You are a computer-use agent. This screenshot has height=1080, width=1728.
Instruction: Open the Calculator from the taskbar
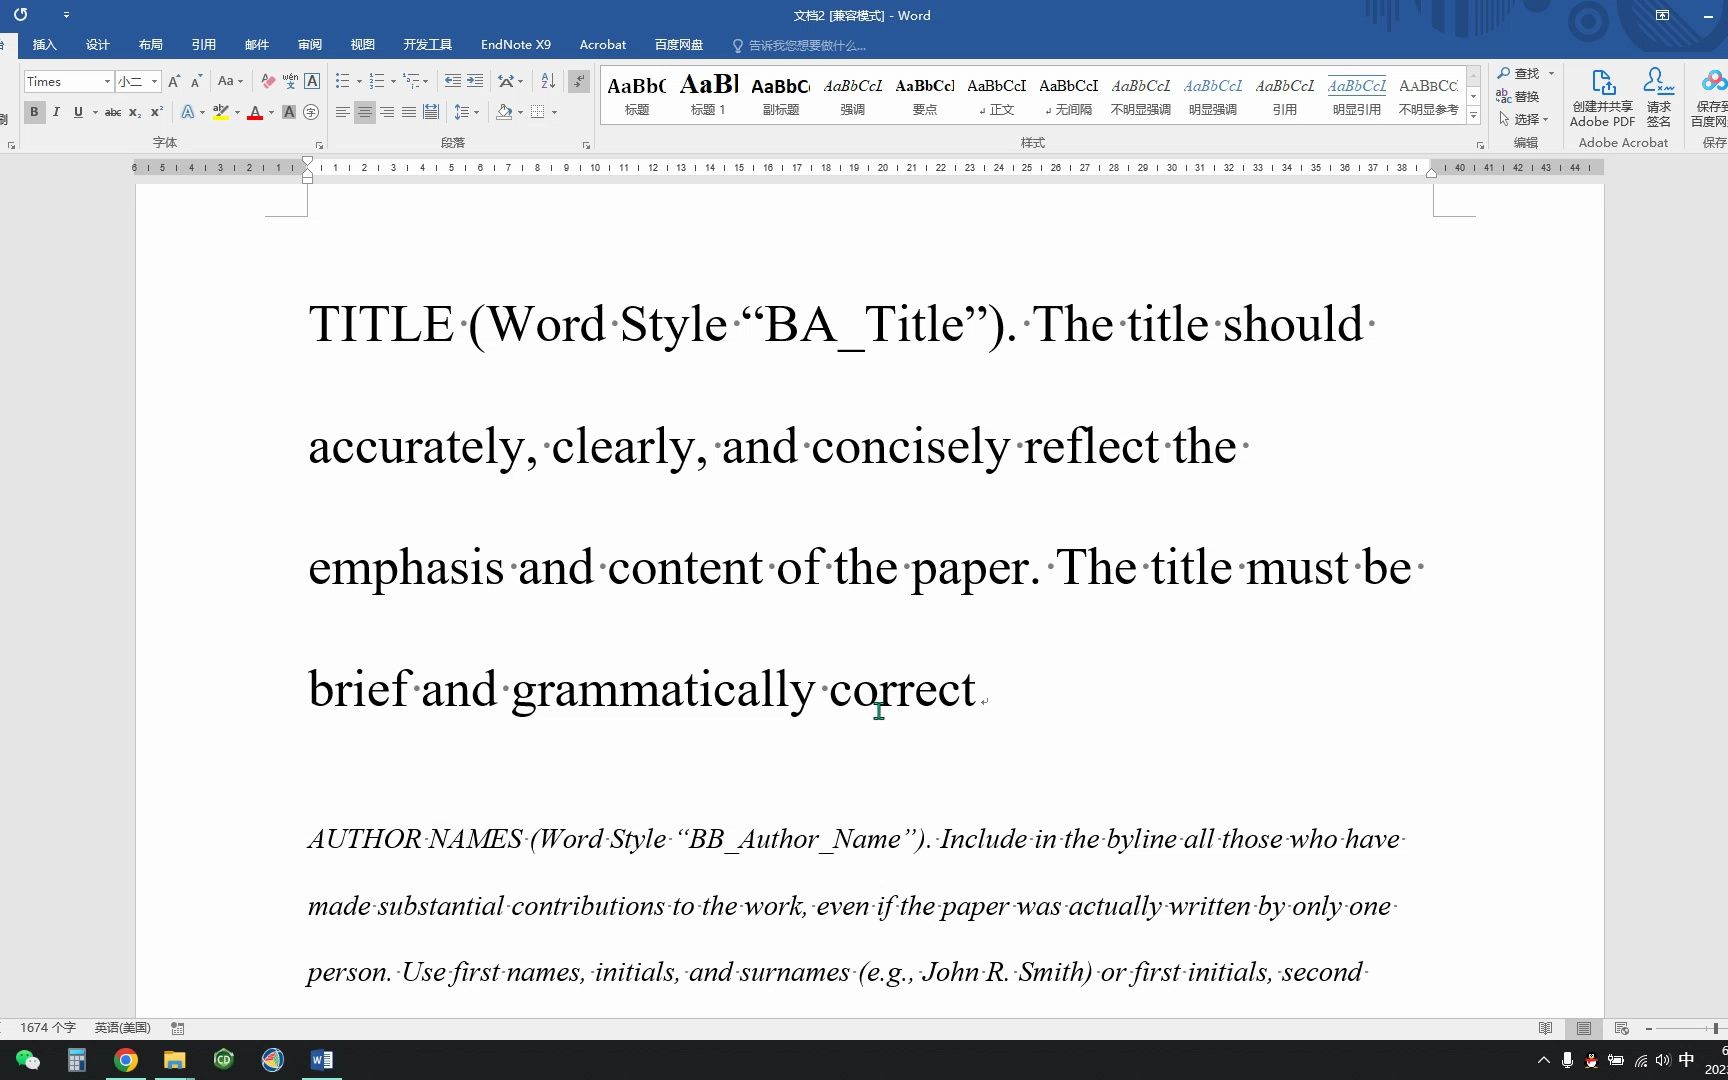(77, 1060)
